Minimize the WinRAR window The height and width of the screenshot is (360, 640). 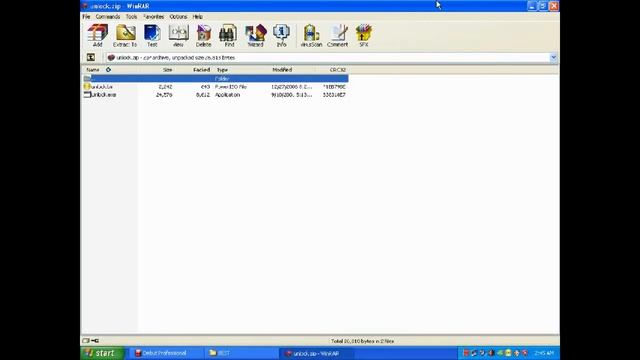(x=531, y=6)
